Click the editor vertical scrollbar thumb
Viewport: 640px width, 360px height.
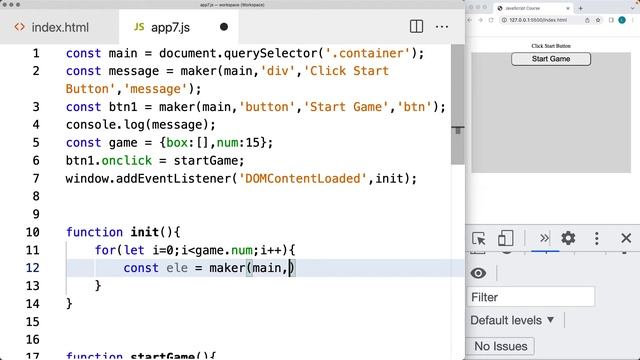coord(458,104)
